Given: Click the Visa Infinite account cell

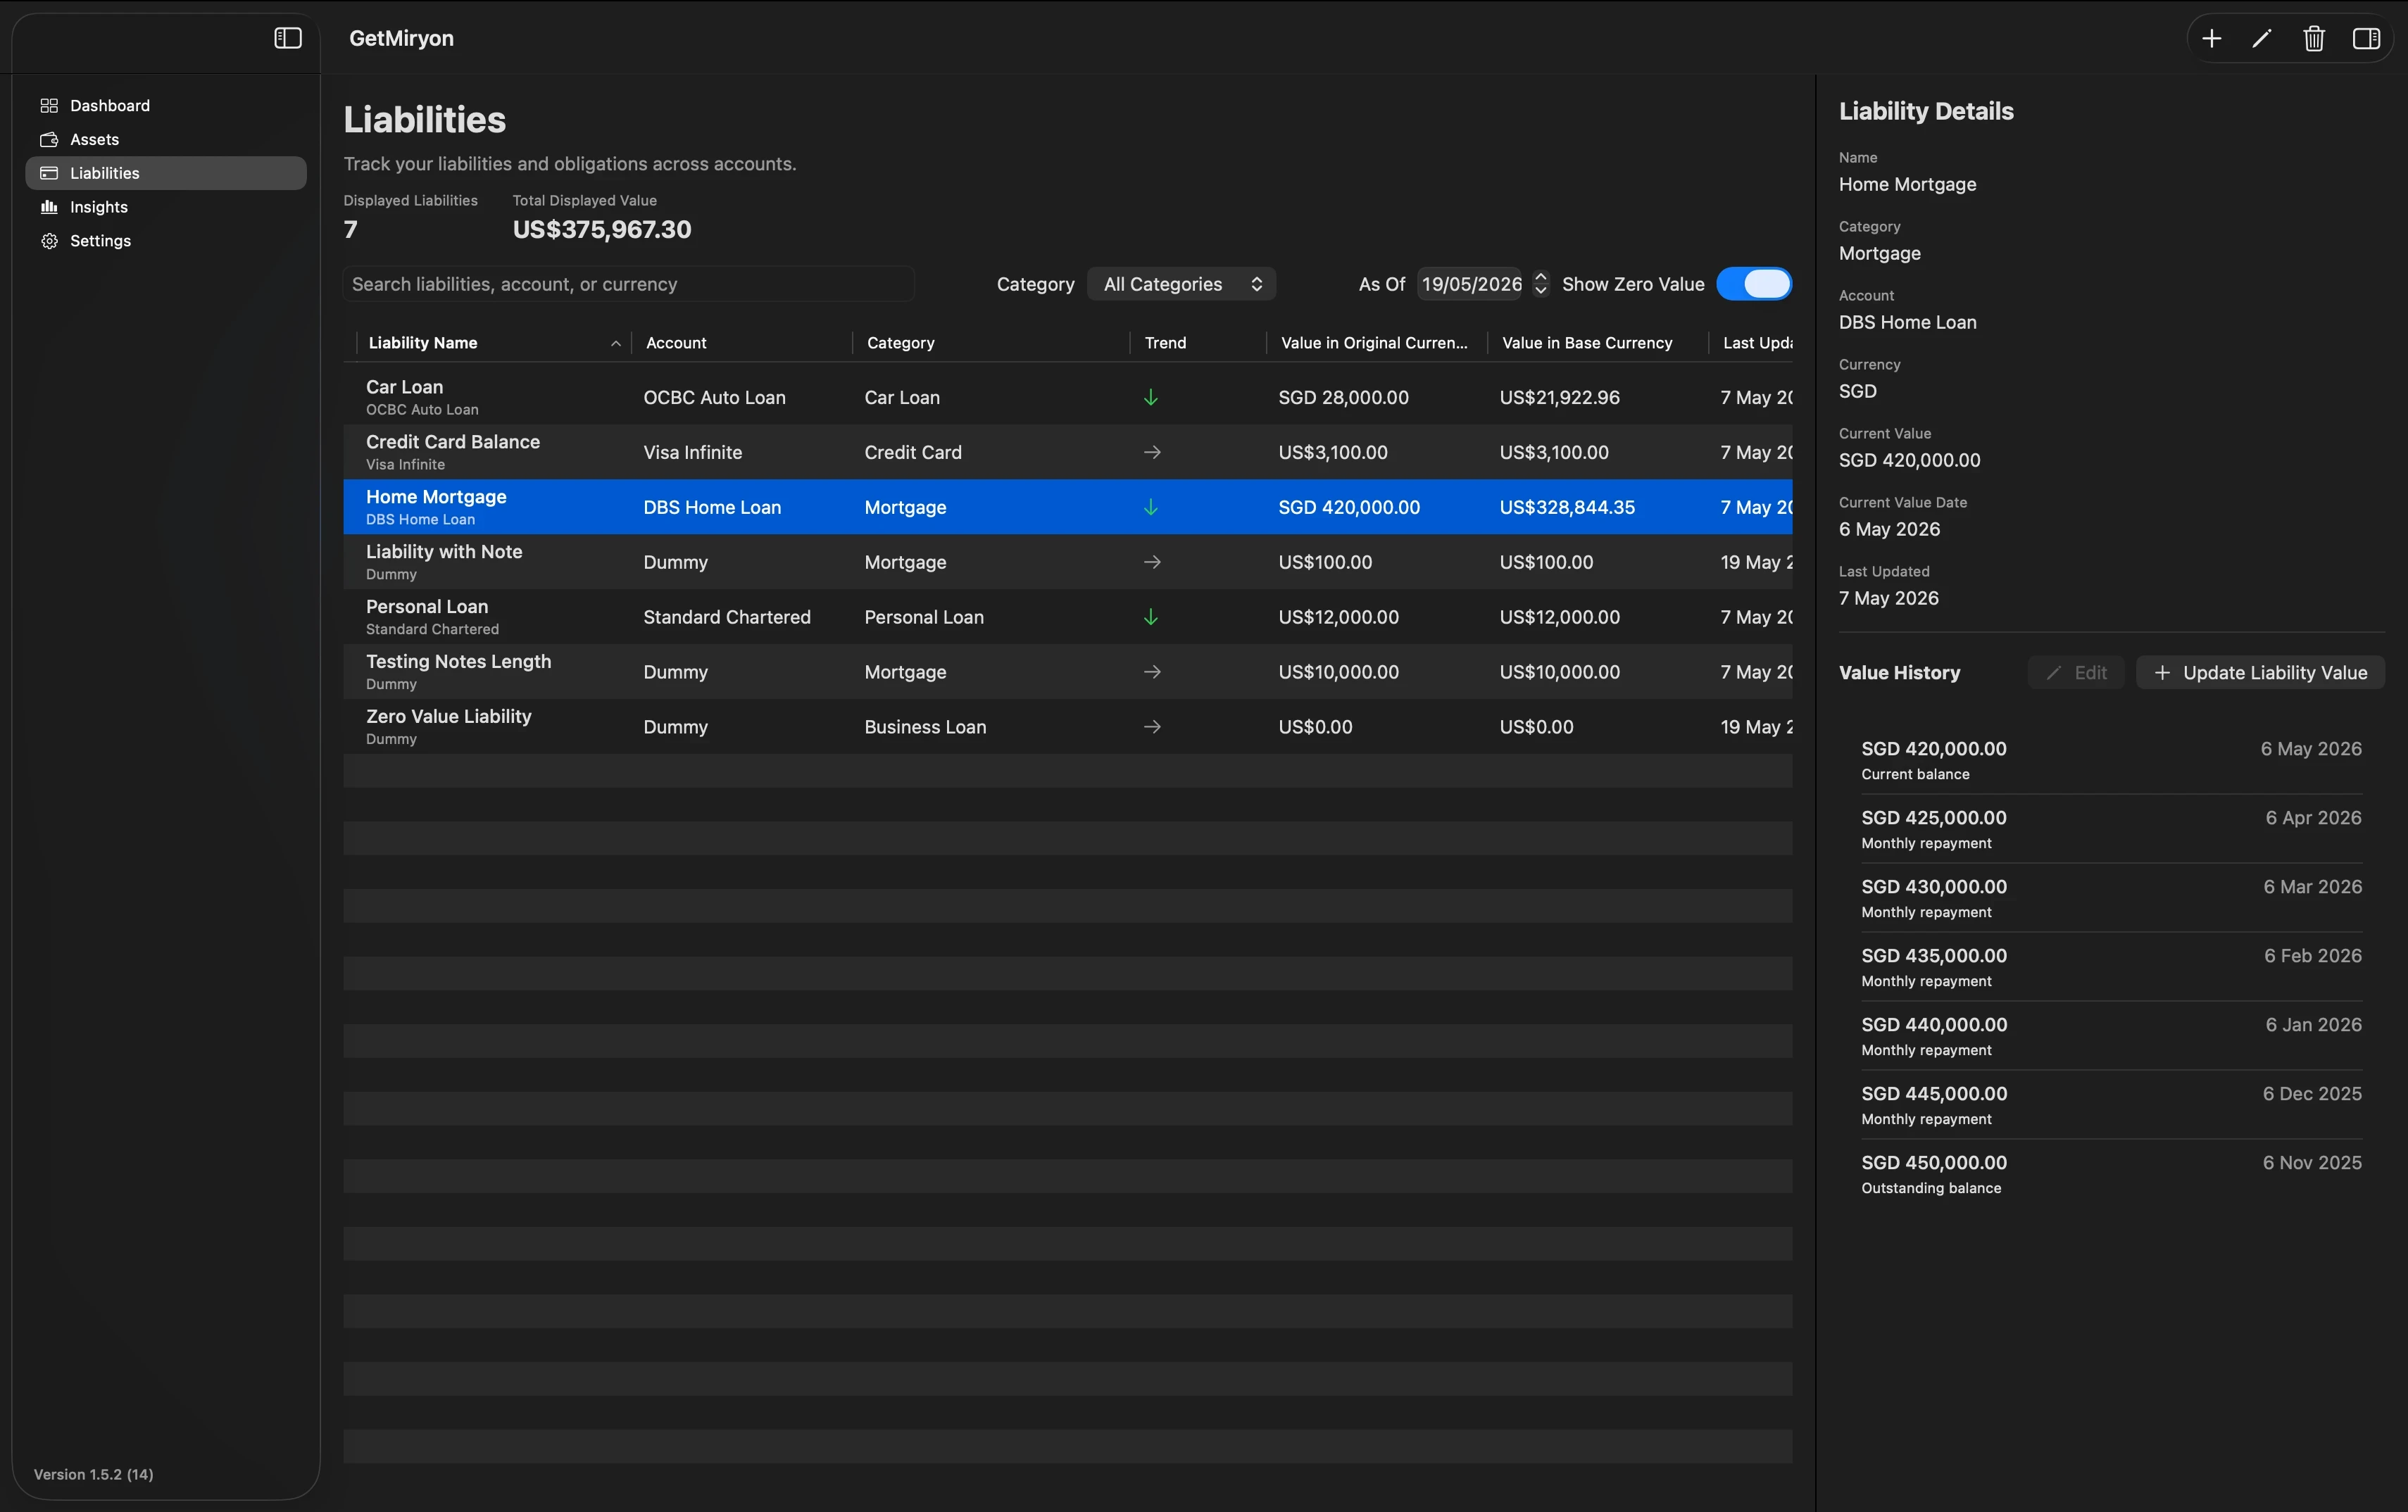Looking at the screenshot, I should click(692, 452).
